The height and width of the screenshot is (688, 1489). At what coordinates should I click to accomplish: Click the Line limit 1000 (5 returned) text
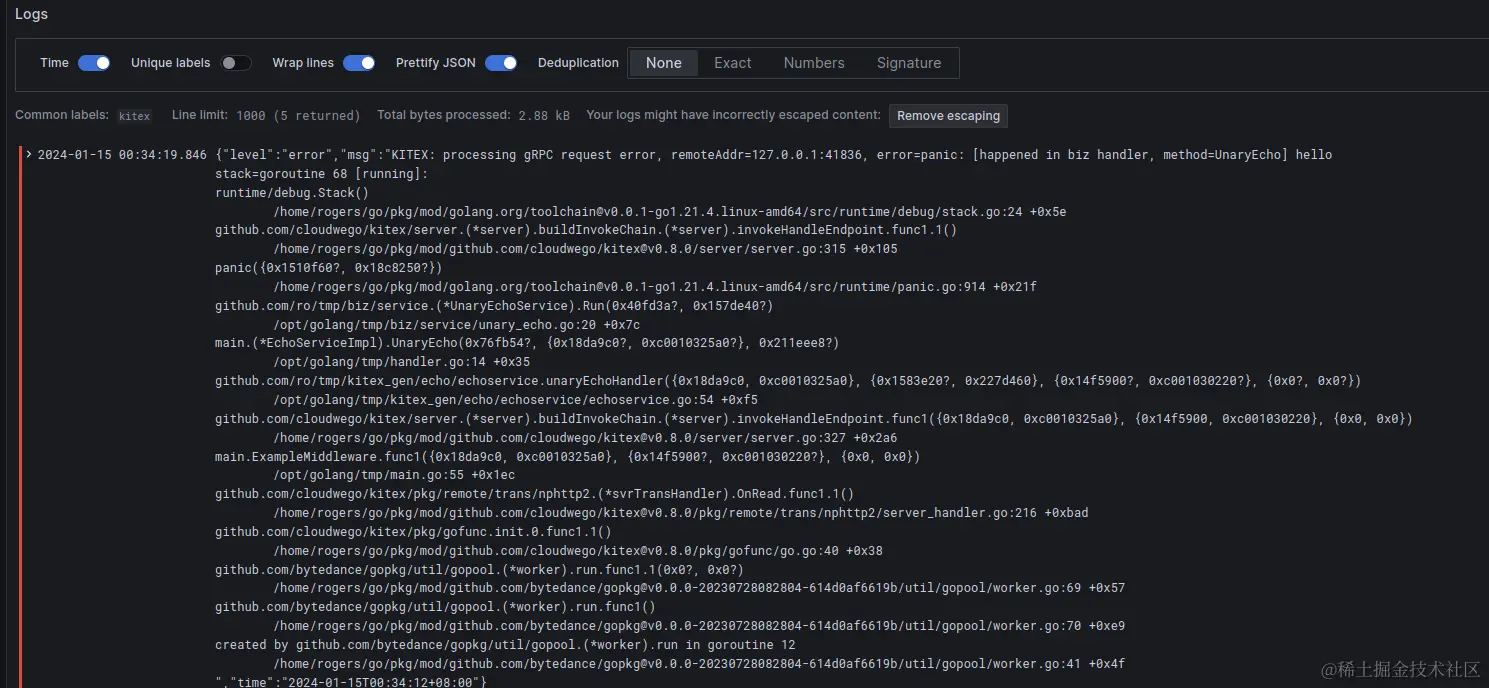coord(266,116)
